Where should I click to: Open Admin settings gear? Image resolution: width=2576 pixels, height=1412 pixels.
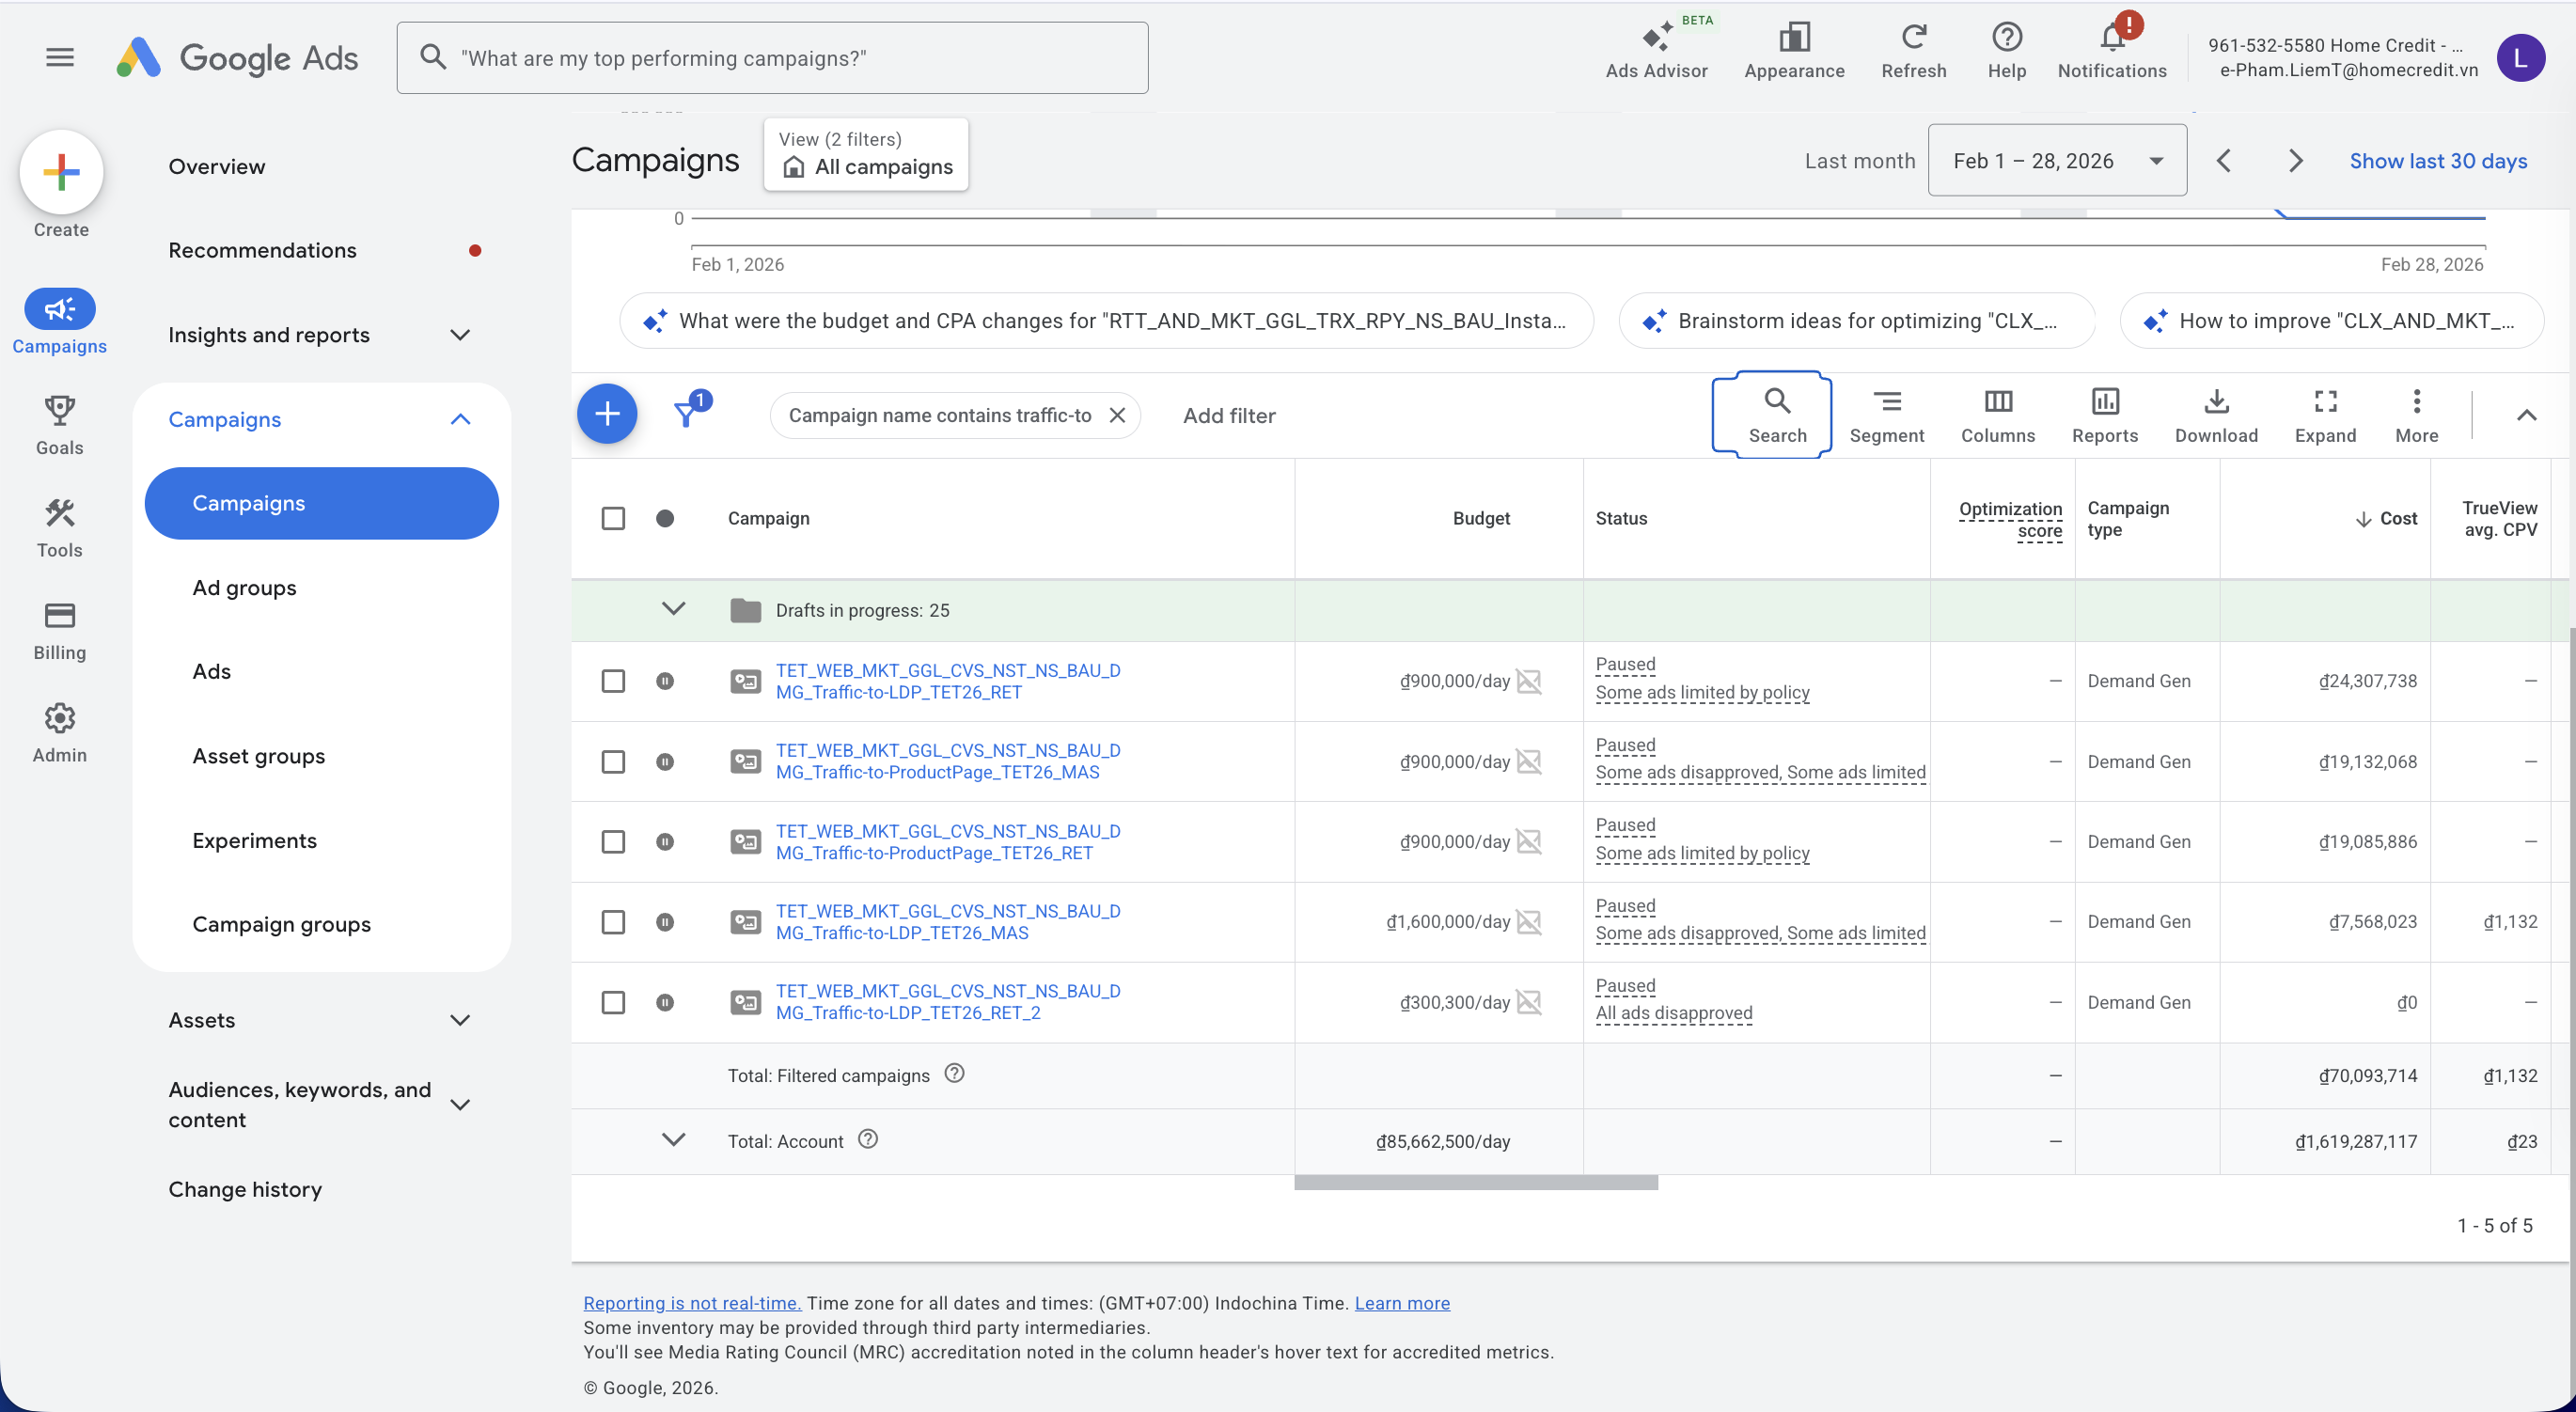click(x=60, y=733)
